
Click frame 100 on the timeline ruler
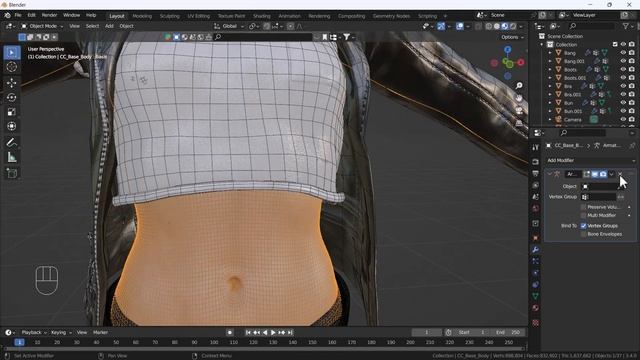click(214, 342)
